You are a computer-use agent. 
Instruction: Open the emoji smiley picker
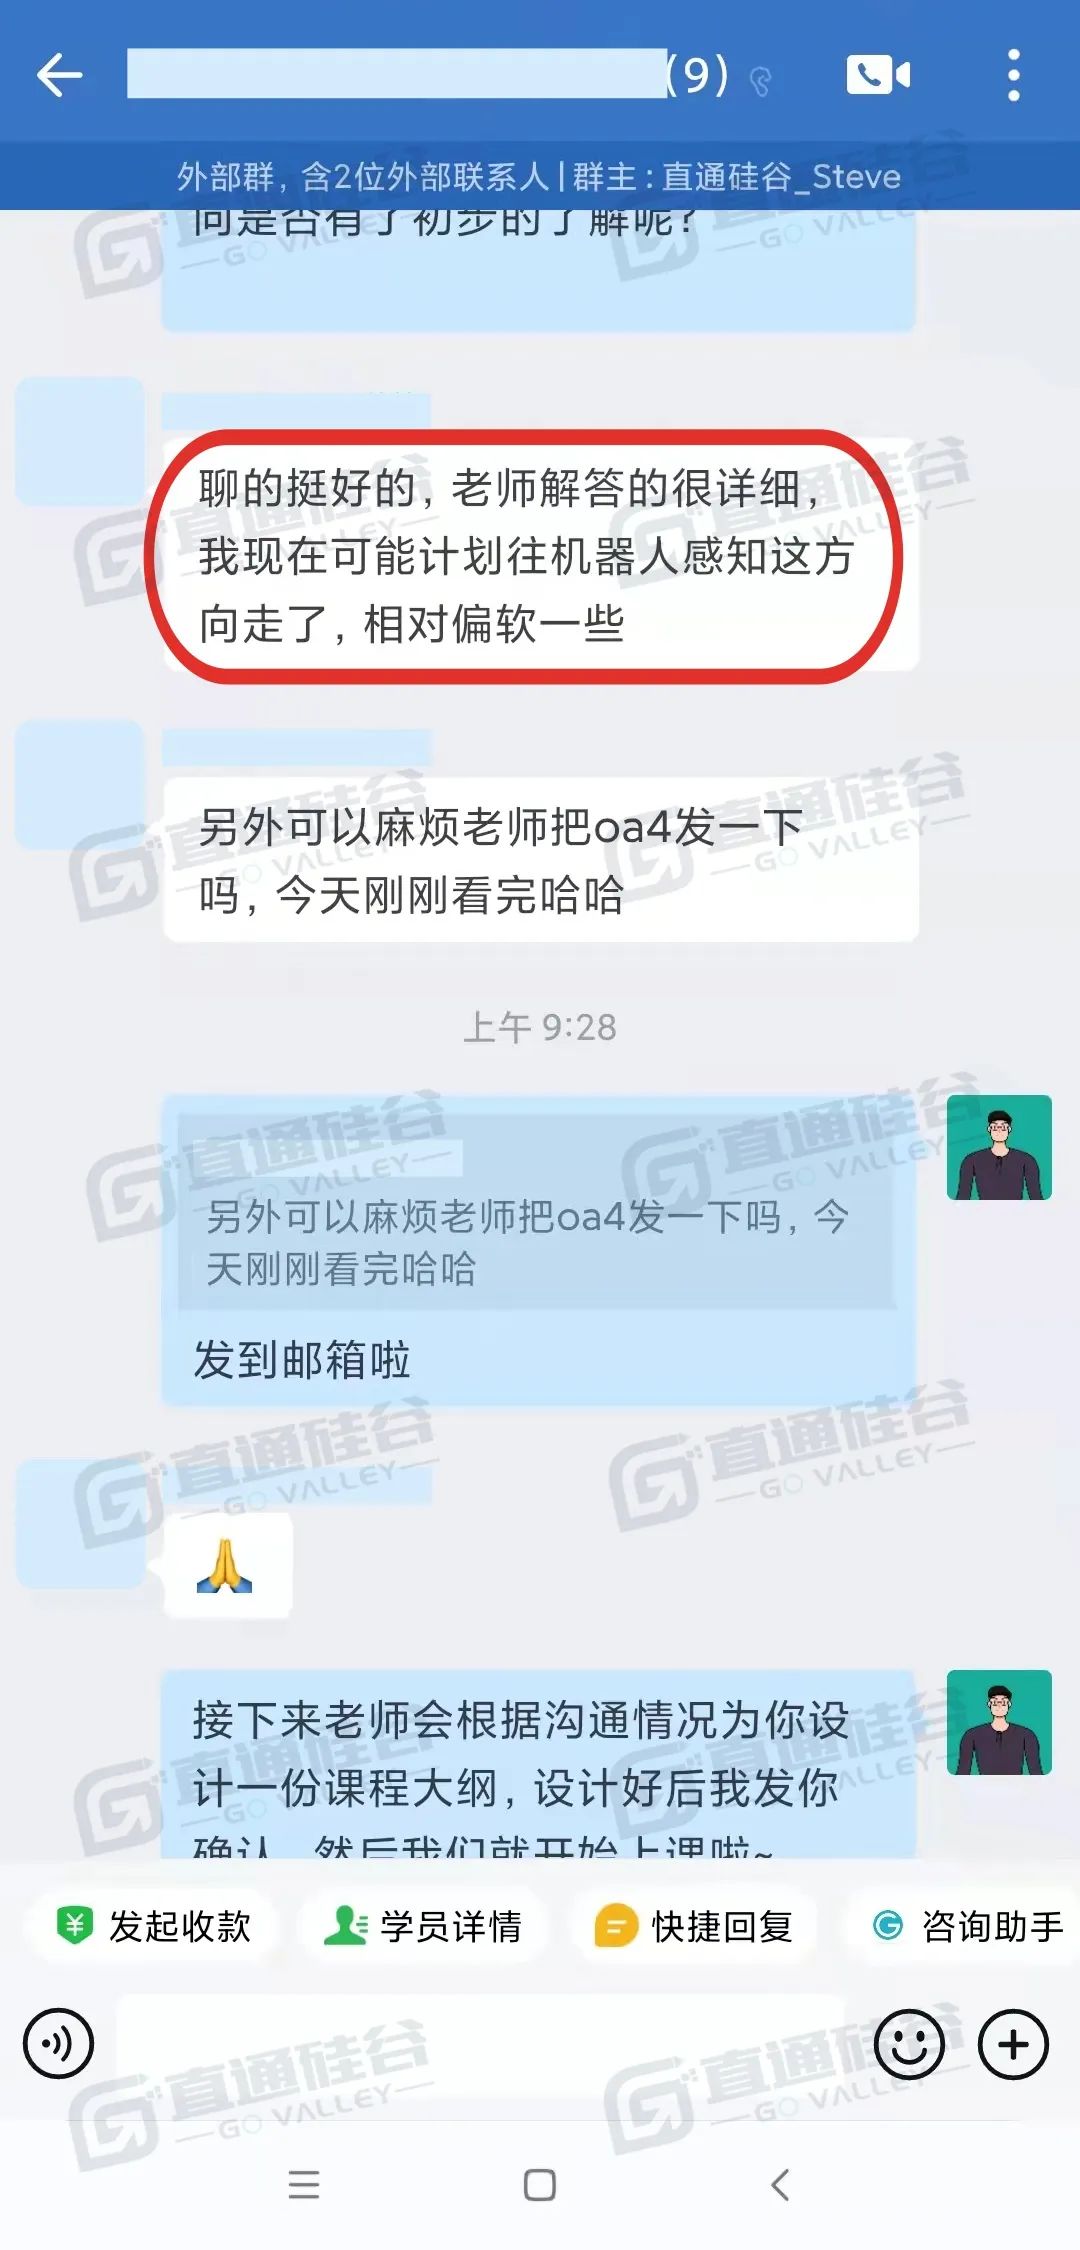909,2044
